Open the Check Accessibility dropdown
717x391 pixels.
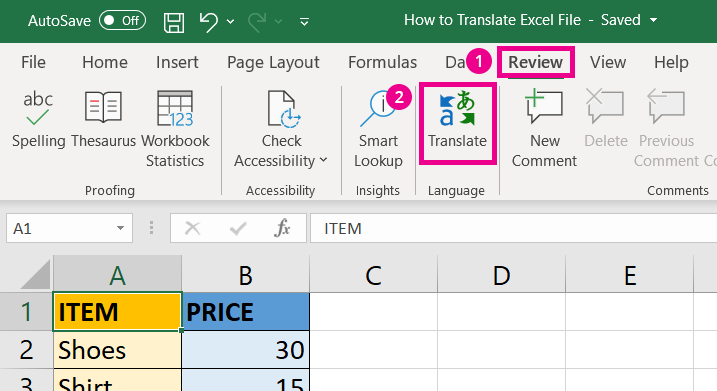[281, 129]
